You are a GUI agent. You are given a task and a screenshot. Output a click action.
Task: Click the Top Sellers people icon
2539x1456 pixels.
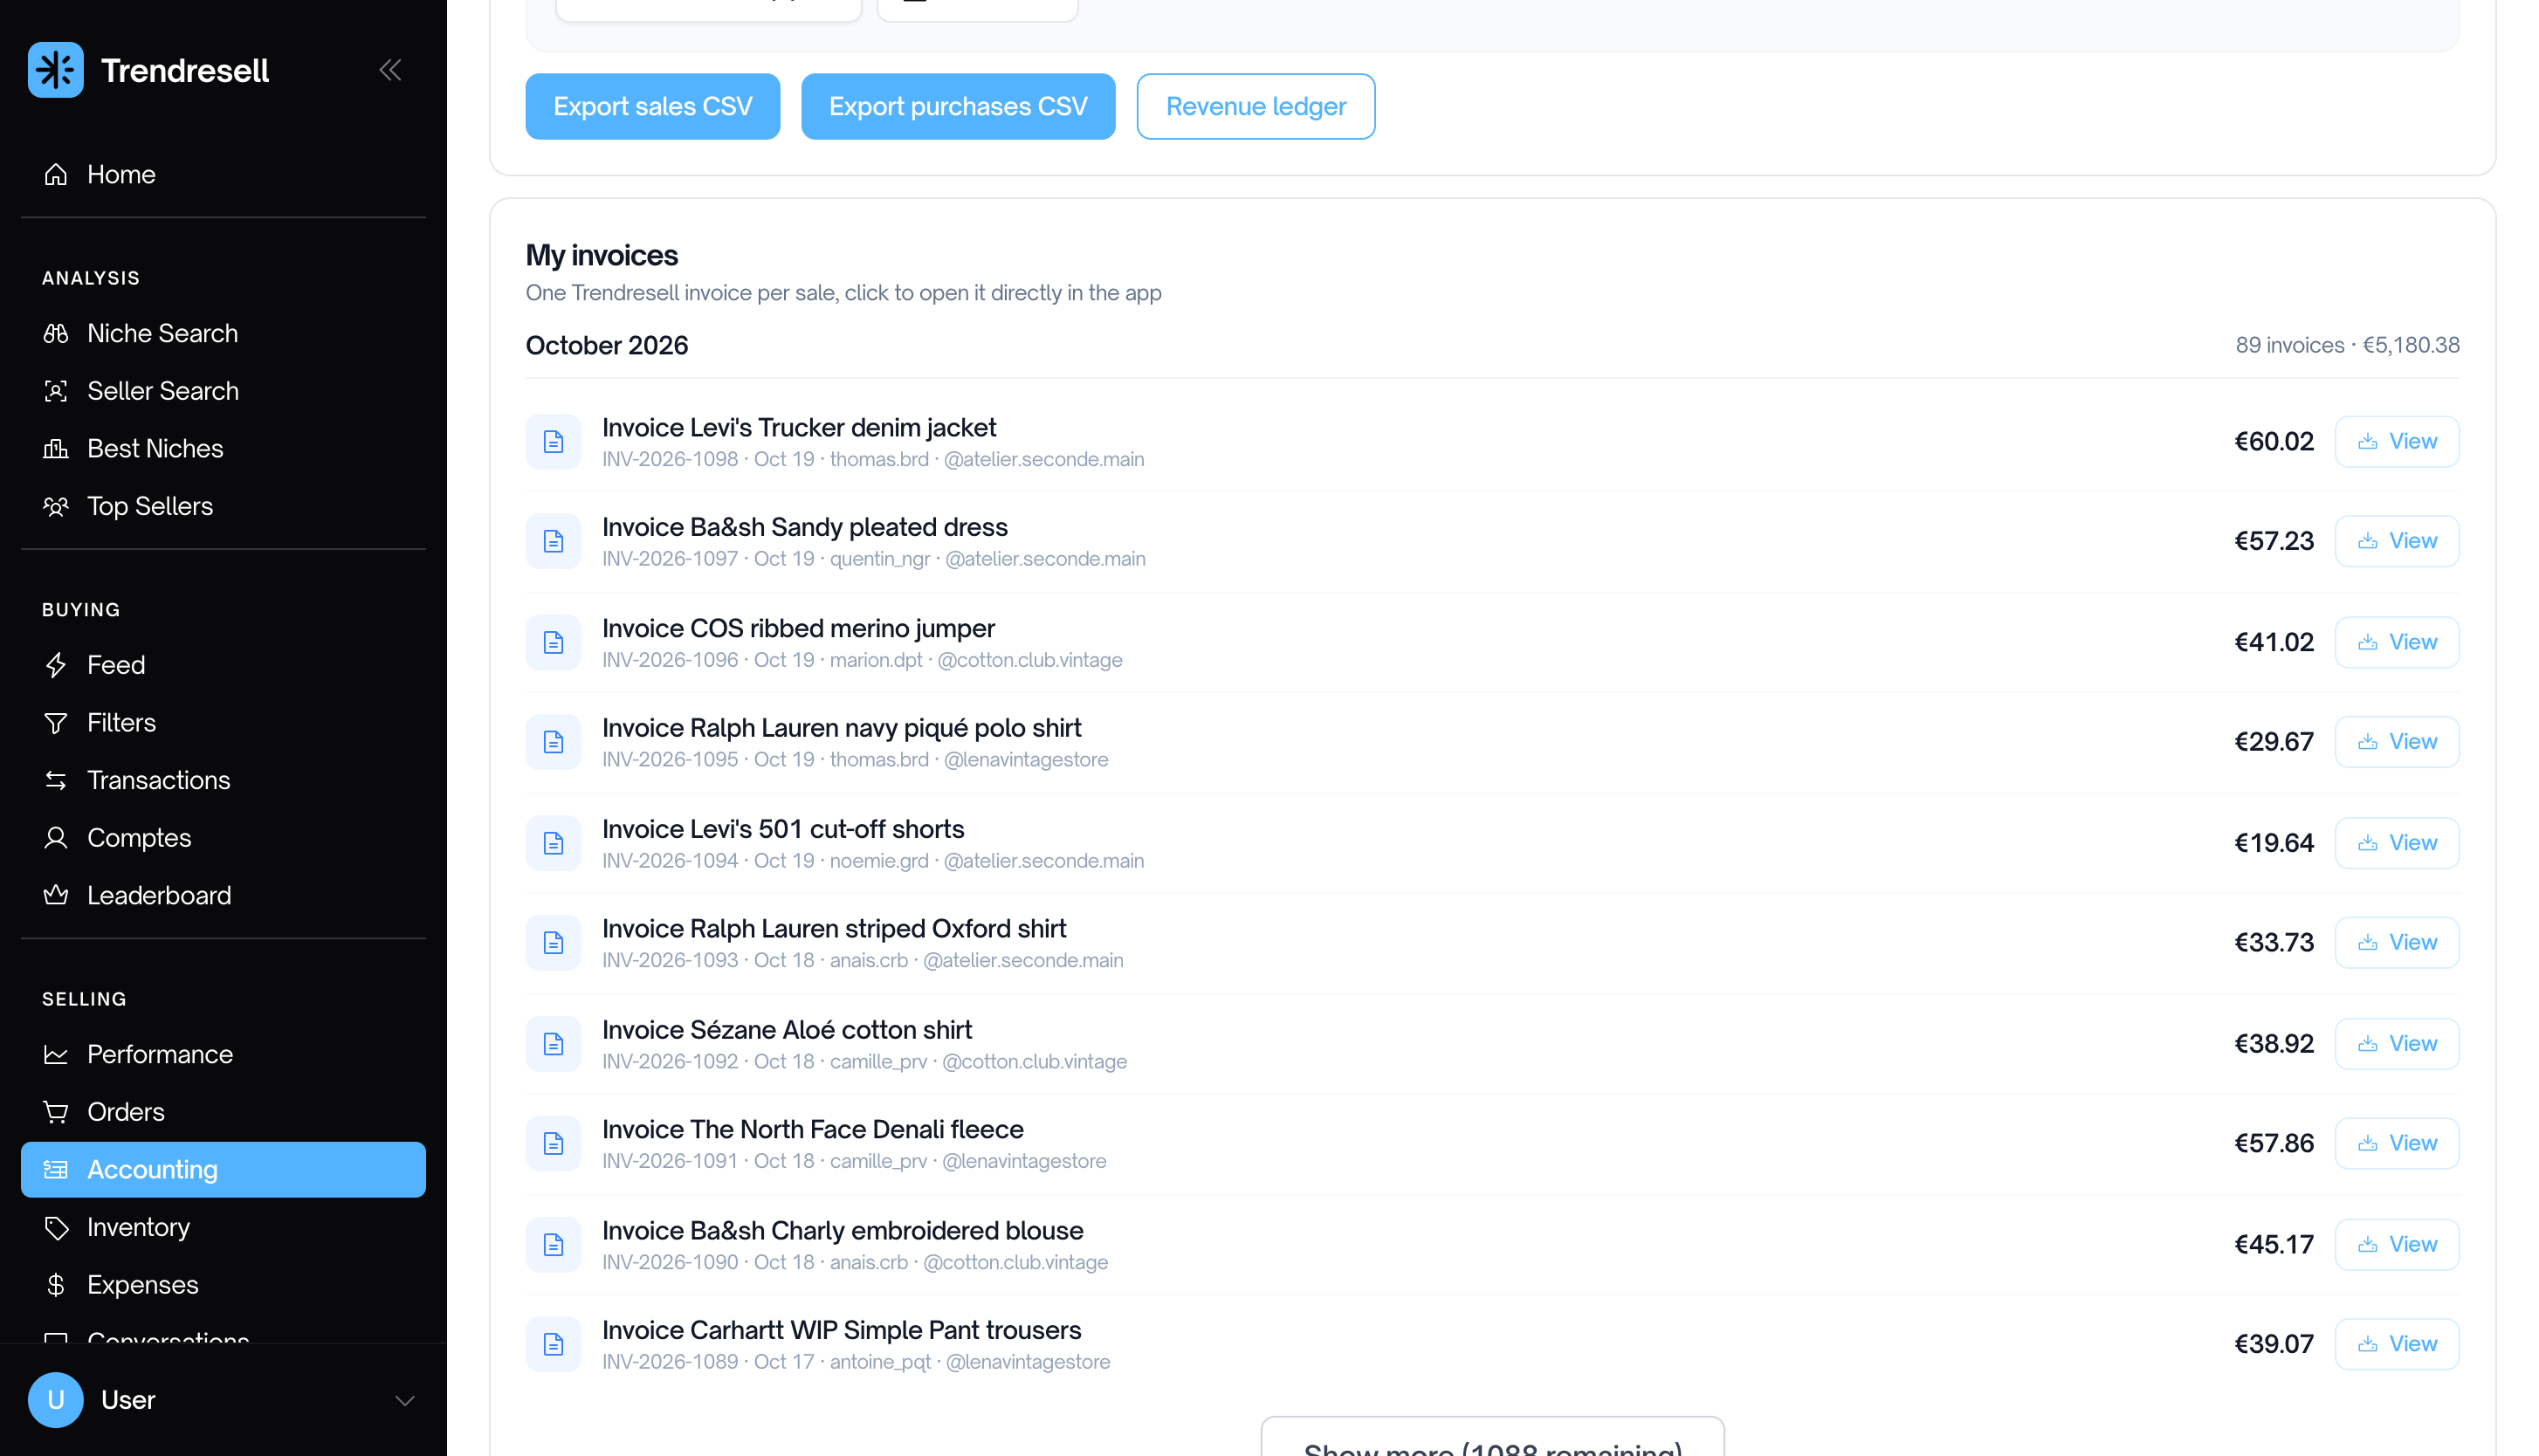[x=56, y=506]
